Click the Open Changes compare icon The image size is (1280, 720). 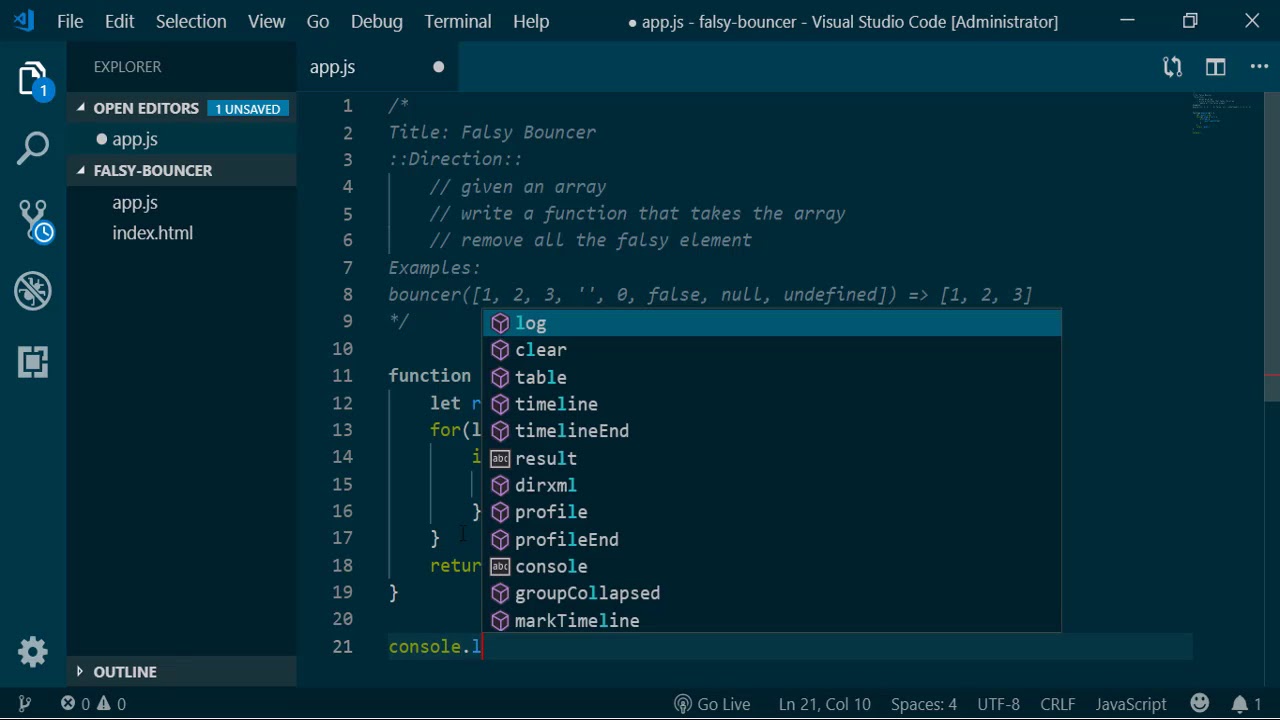click(1172, 67)
